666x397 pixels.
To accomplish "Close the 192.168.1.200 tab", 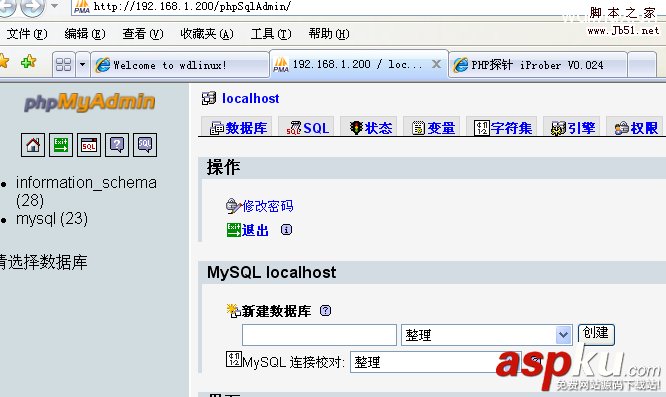I will (x=436, y=64).
